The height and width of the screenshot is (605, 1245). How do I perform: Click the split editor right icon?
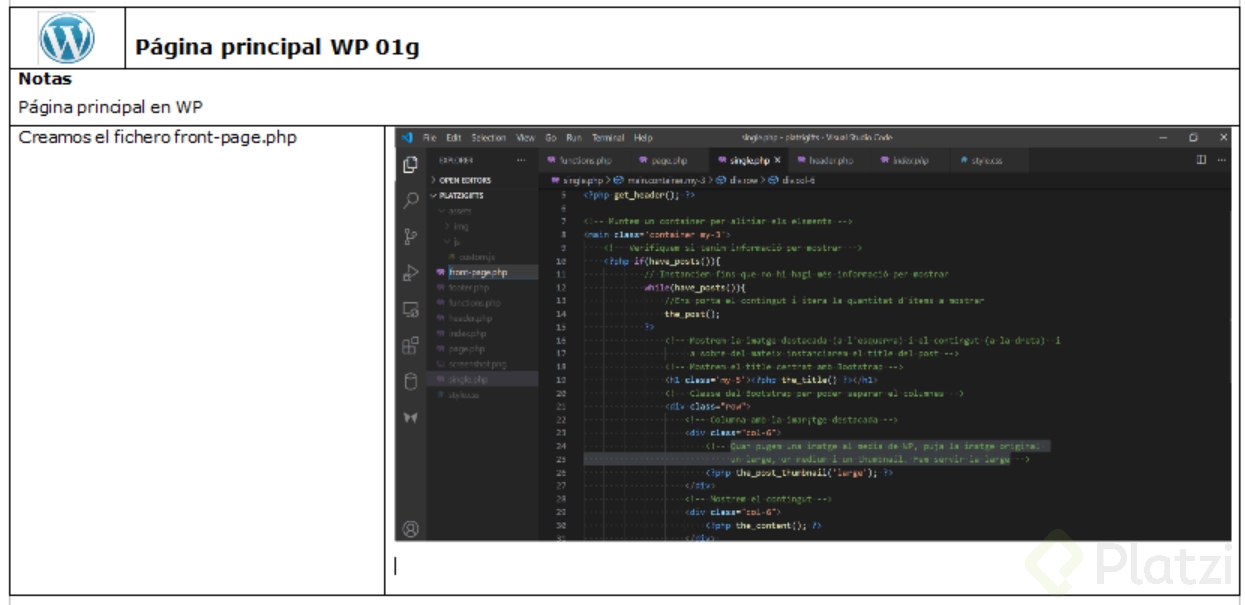click(1201, 160)
